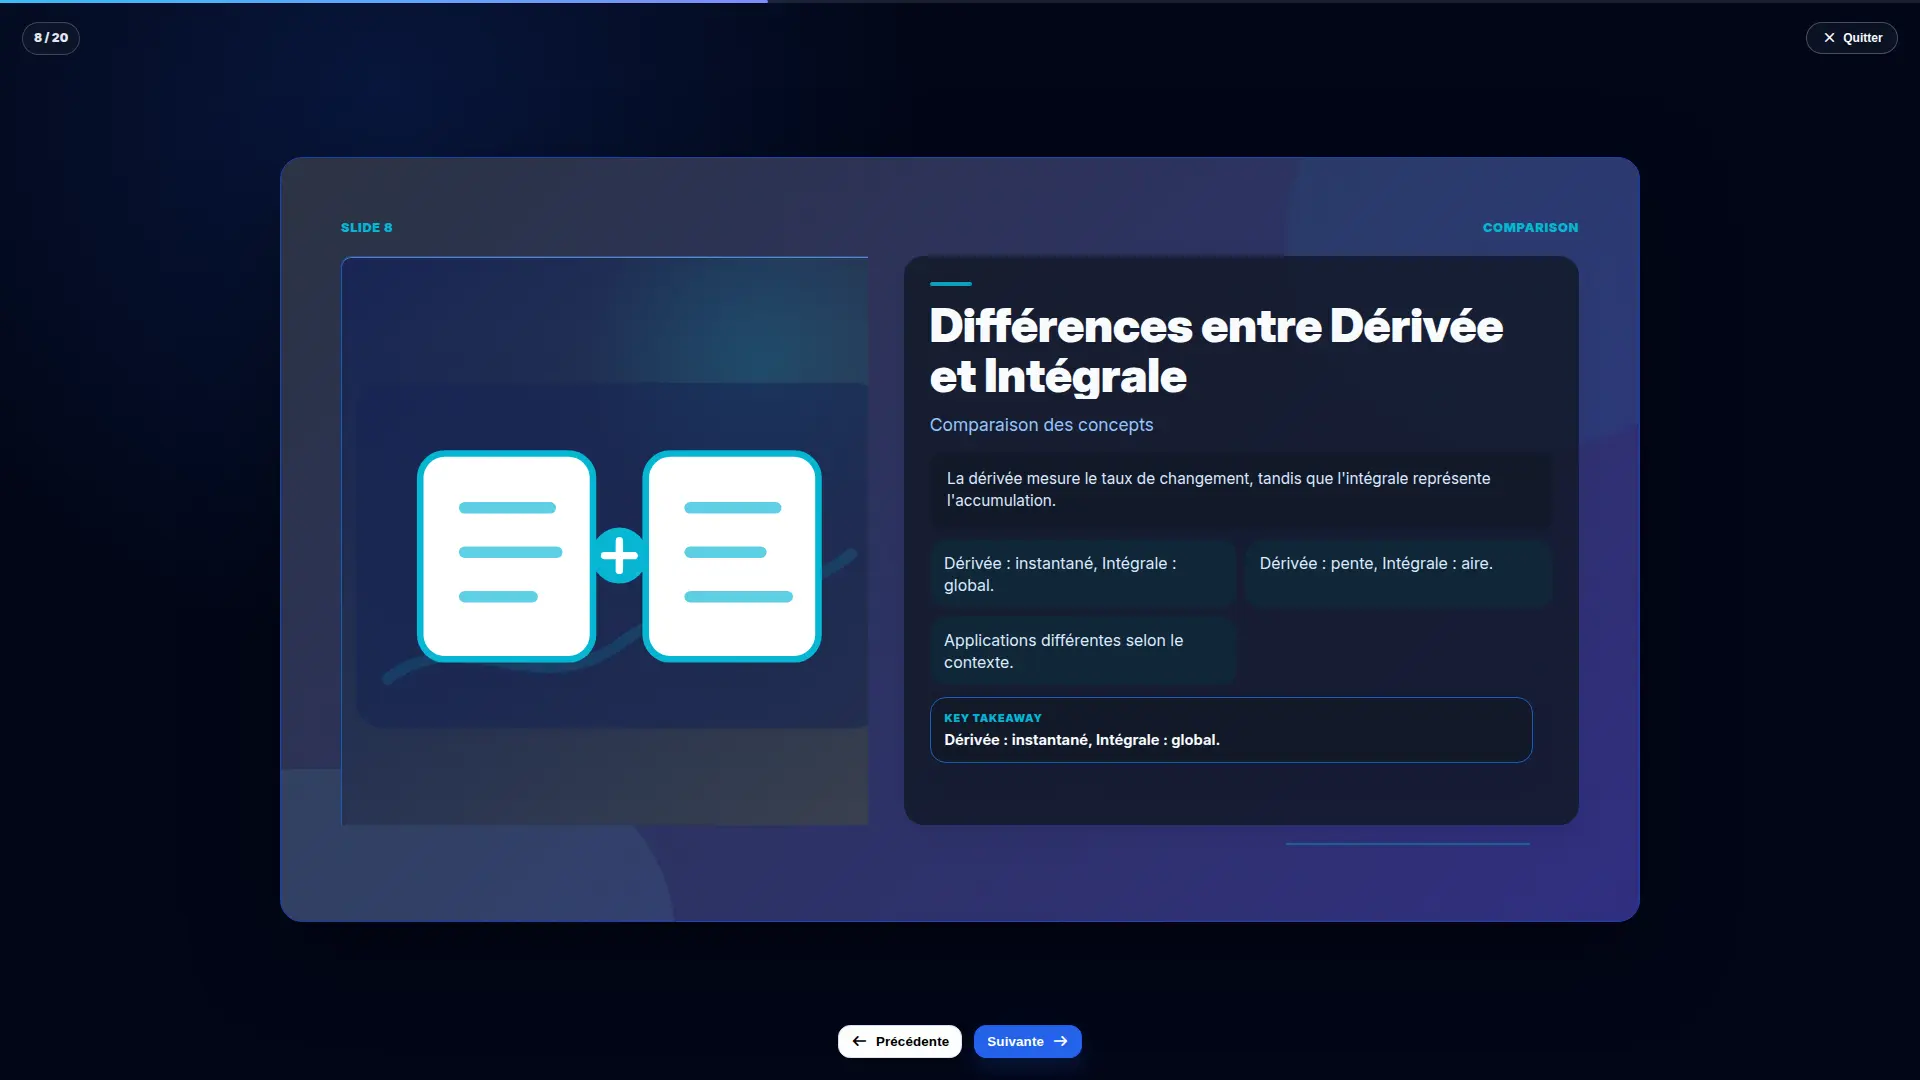Screen dimensions: 1920x1080
Task: Click the 'KEY TAKEAWAY' box
Action: tap(1231, 730)
